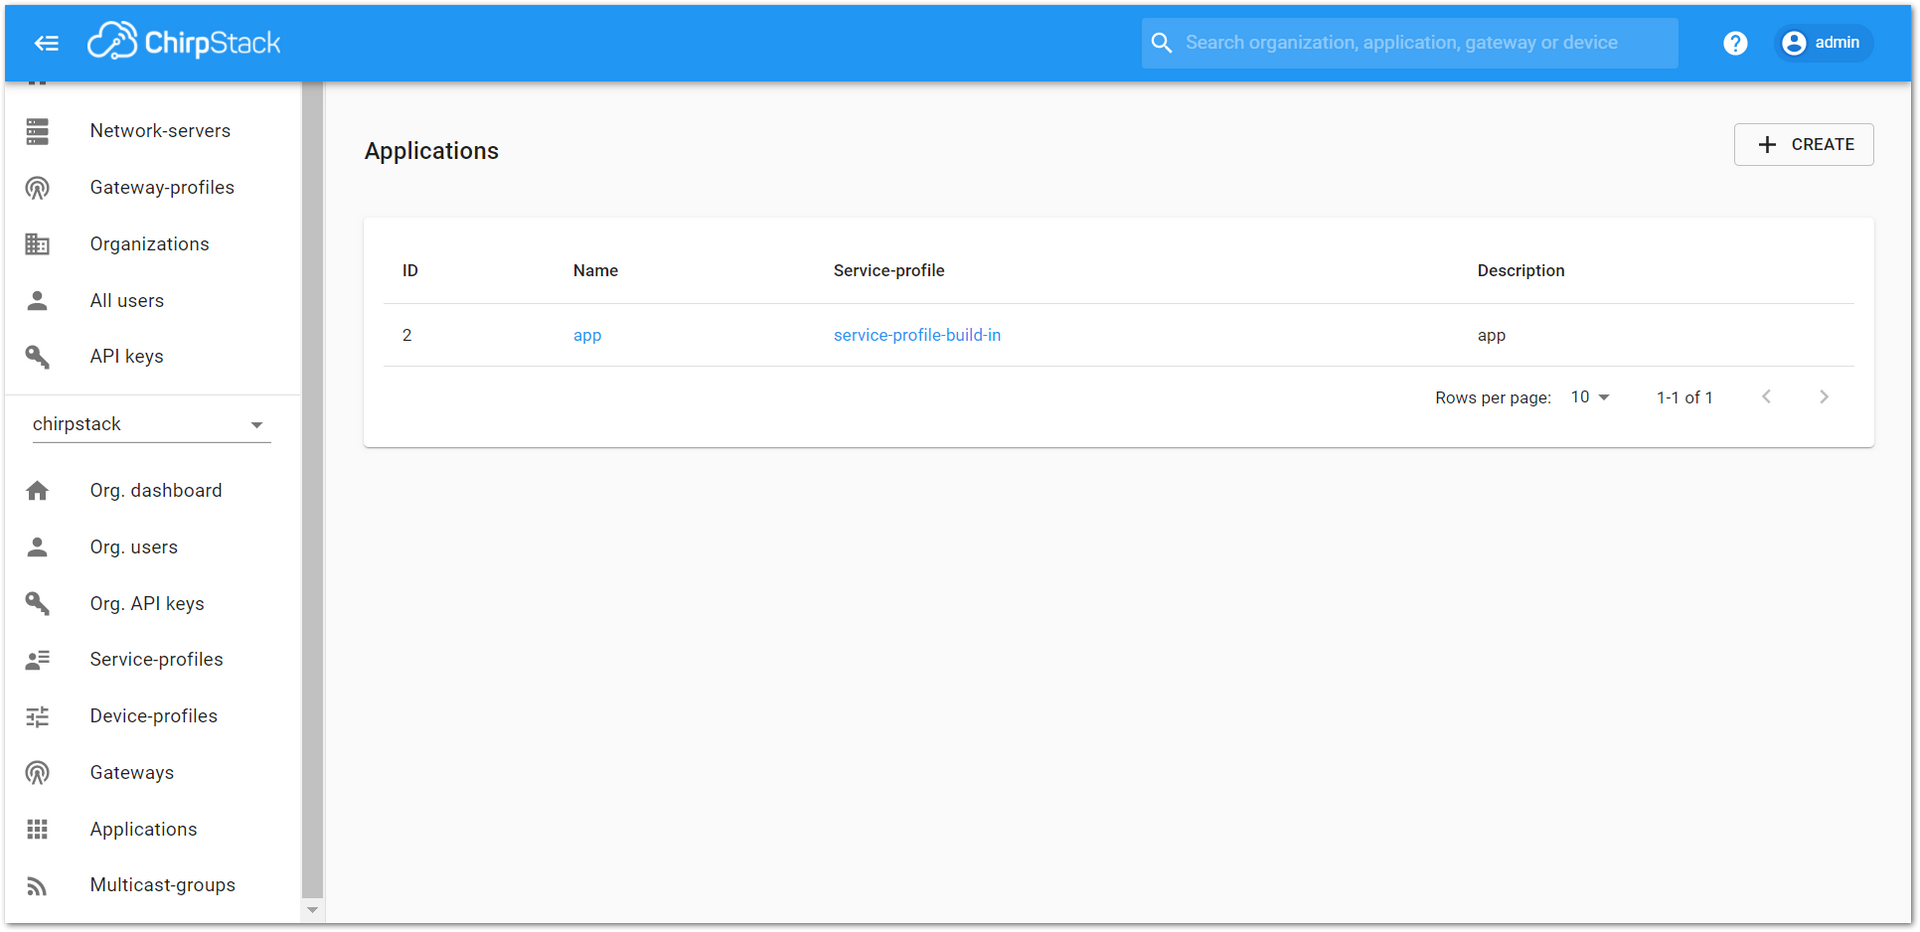Select Applications label in sidebar
This screenshot has width=1920, height=932.
[144, 829]
